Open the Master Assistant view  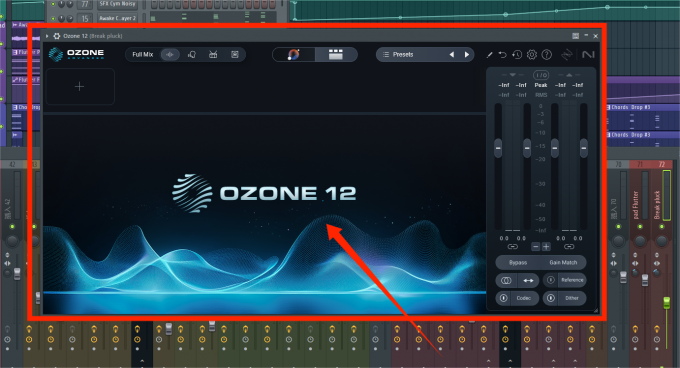[294, 55]
